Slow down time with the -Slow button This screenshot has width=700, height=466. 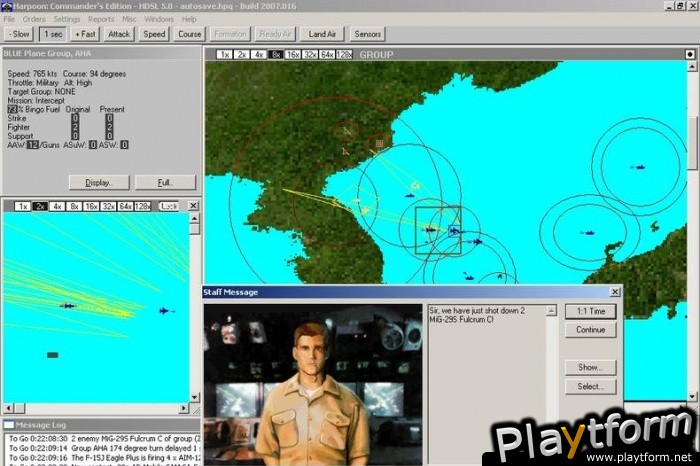(x=19, y=34)
